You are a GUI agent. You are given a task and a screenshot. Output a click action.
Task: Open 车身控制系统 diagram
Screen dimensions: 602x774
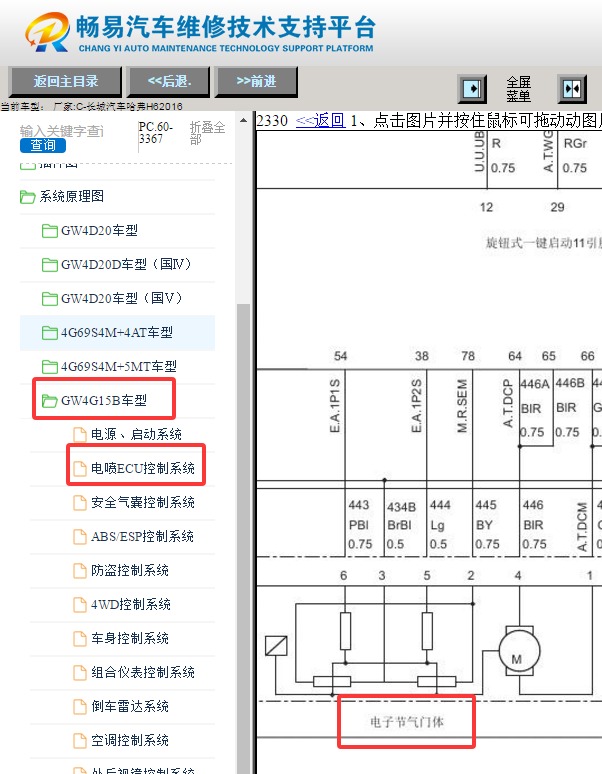click(x=130, y=638)
